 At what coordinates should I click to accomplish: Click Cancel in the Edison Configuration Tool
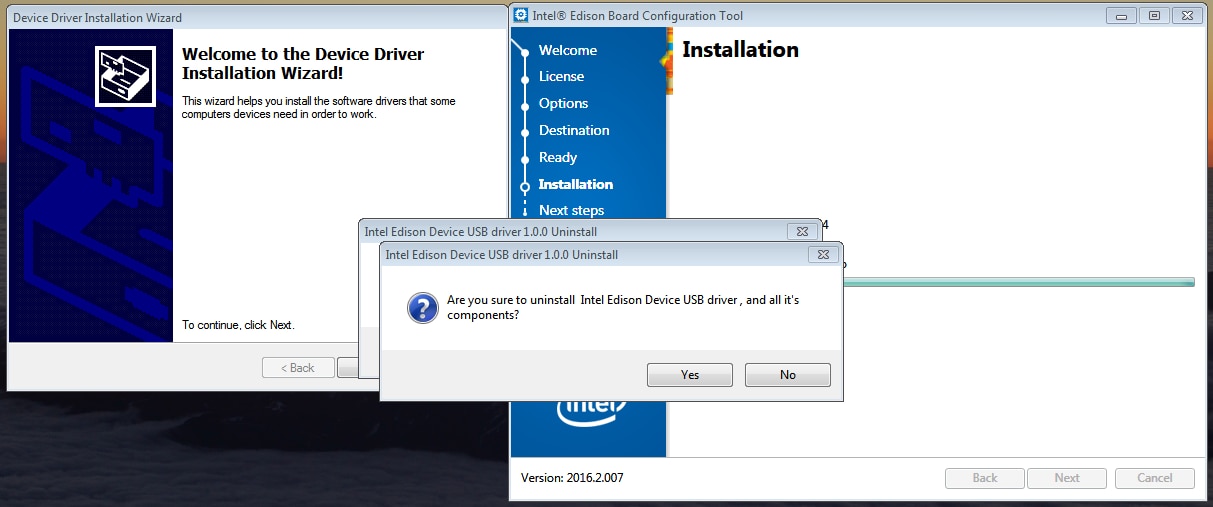pyautogui.click(x=1155, y=478)
